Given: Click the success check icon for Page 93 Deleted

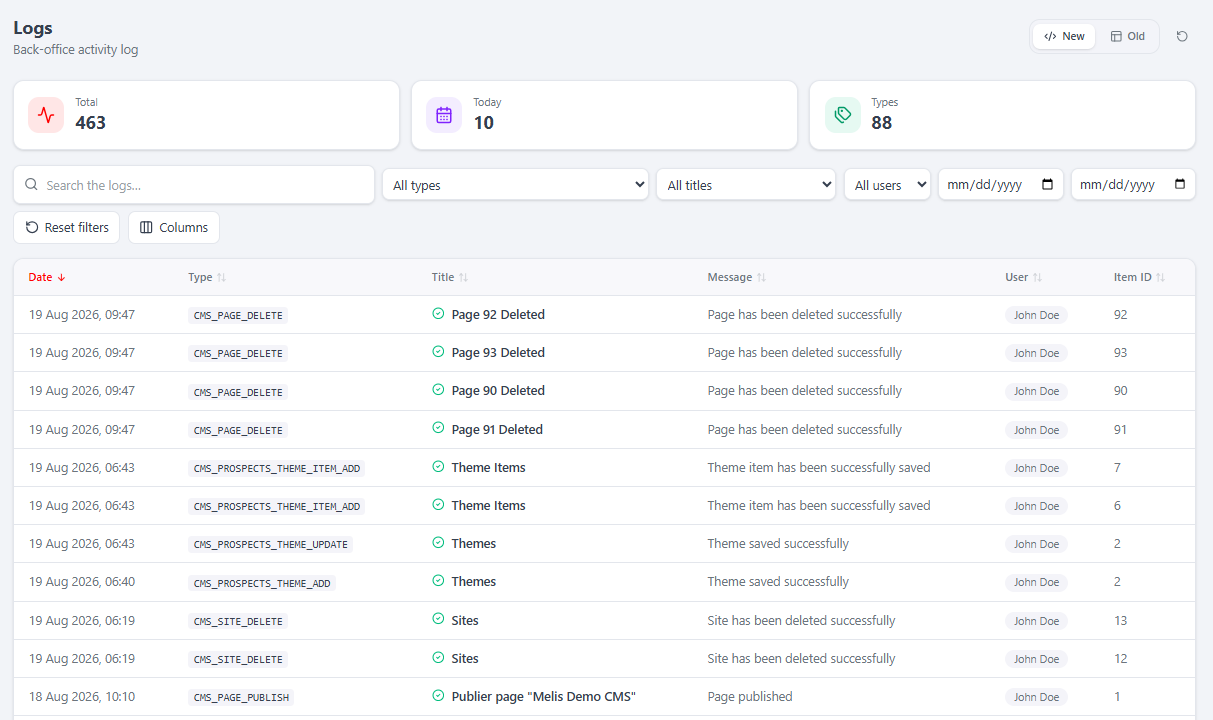Looking at the screenshot, I should point(438,352).
